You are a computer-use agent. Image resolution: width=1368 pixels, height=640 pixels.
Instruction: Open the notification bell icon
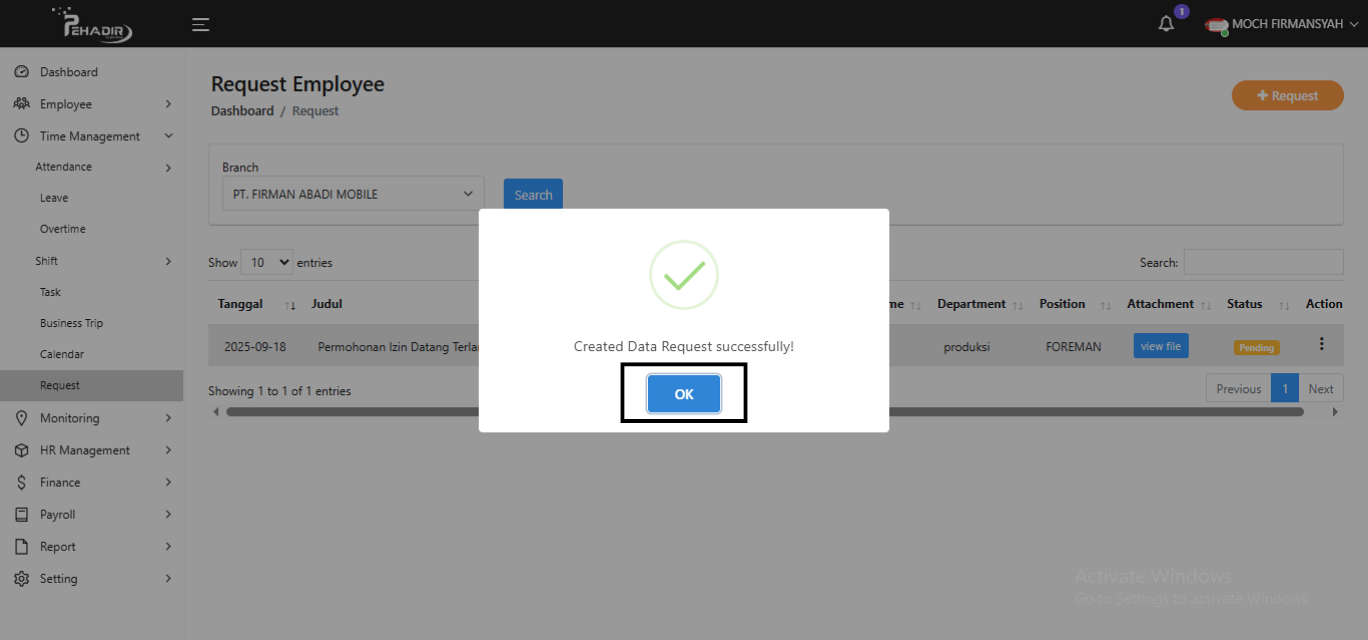(1166, 24)
